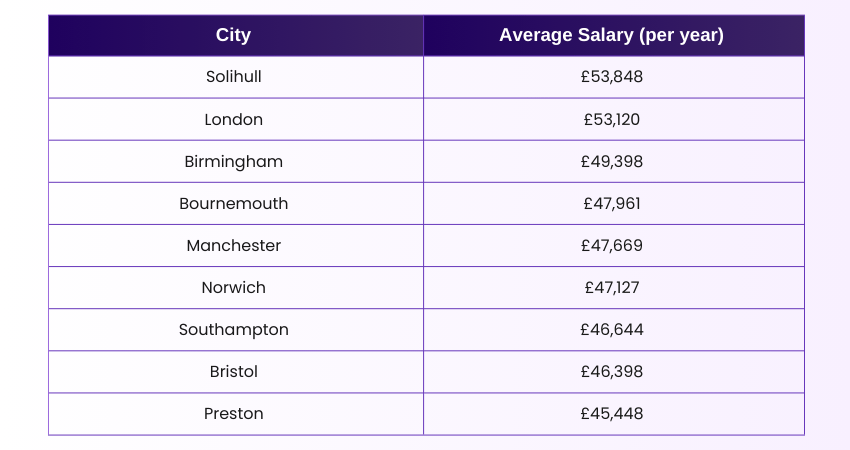Select the £53,120 salary cell
The image size is (850, 450).
tap(612, 119)
